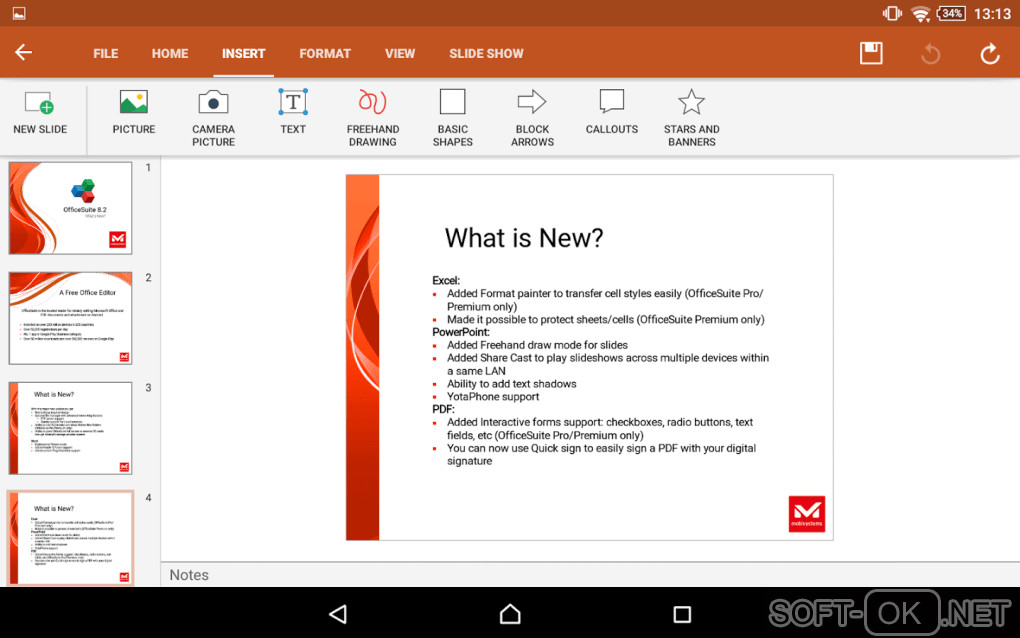
Task: Click 'YotaPhone support' bullet
Action: coord(492,397)
